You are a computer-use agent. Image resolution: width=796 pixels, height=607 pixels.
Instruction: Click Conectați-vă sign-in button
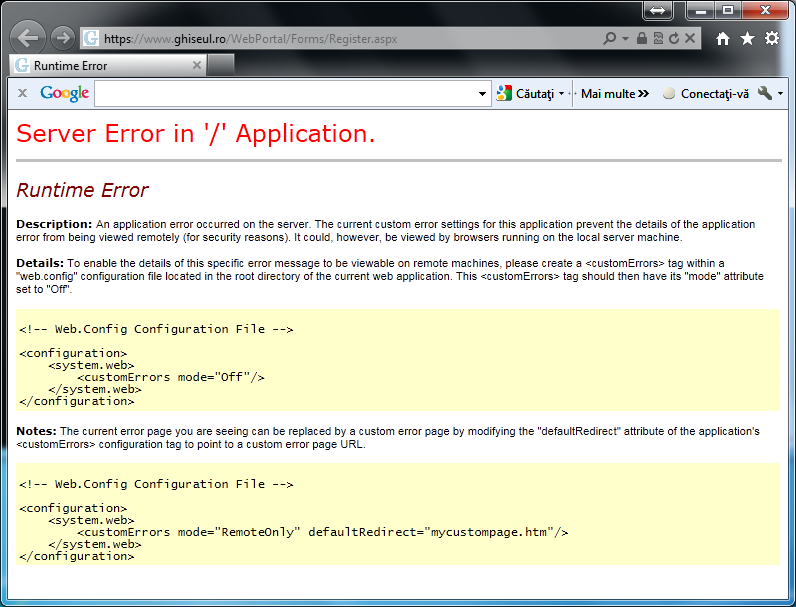[x=705, y=93]
